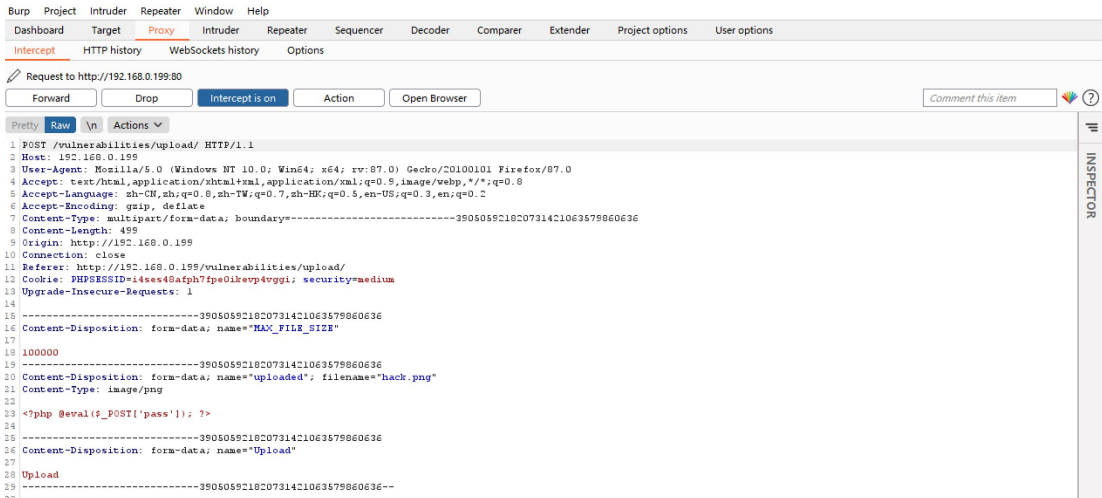Switch to HTTP history tab
This screenshot has height=498, width=1102.
[112, 50]
